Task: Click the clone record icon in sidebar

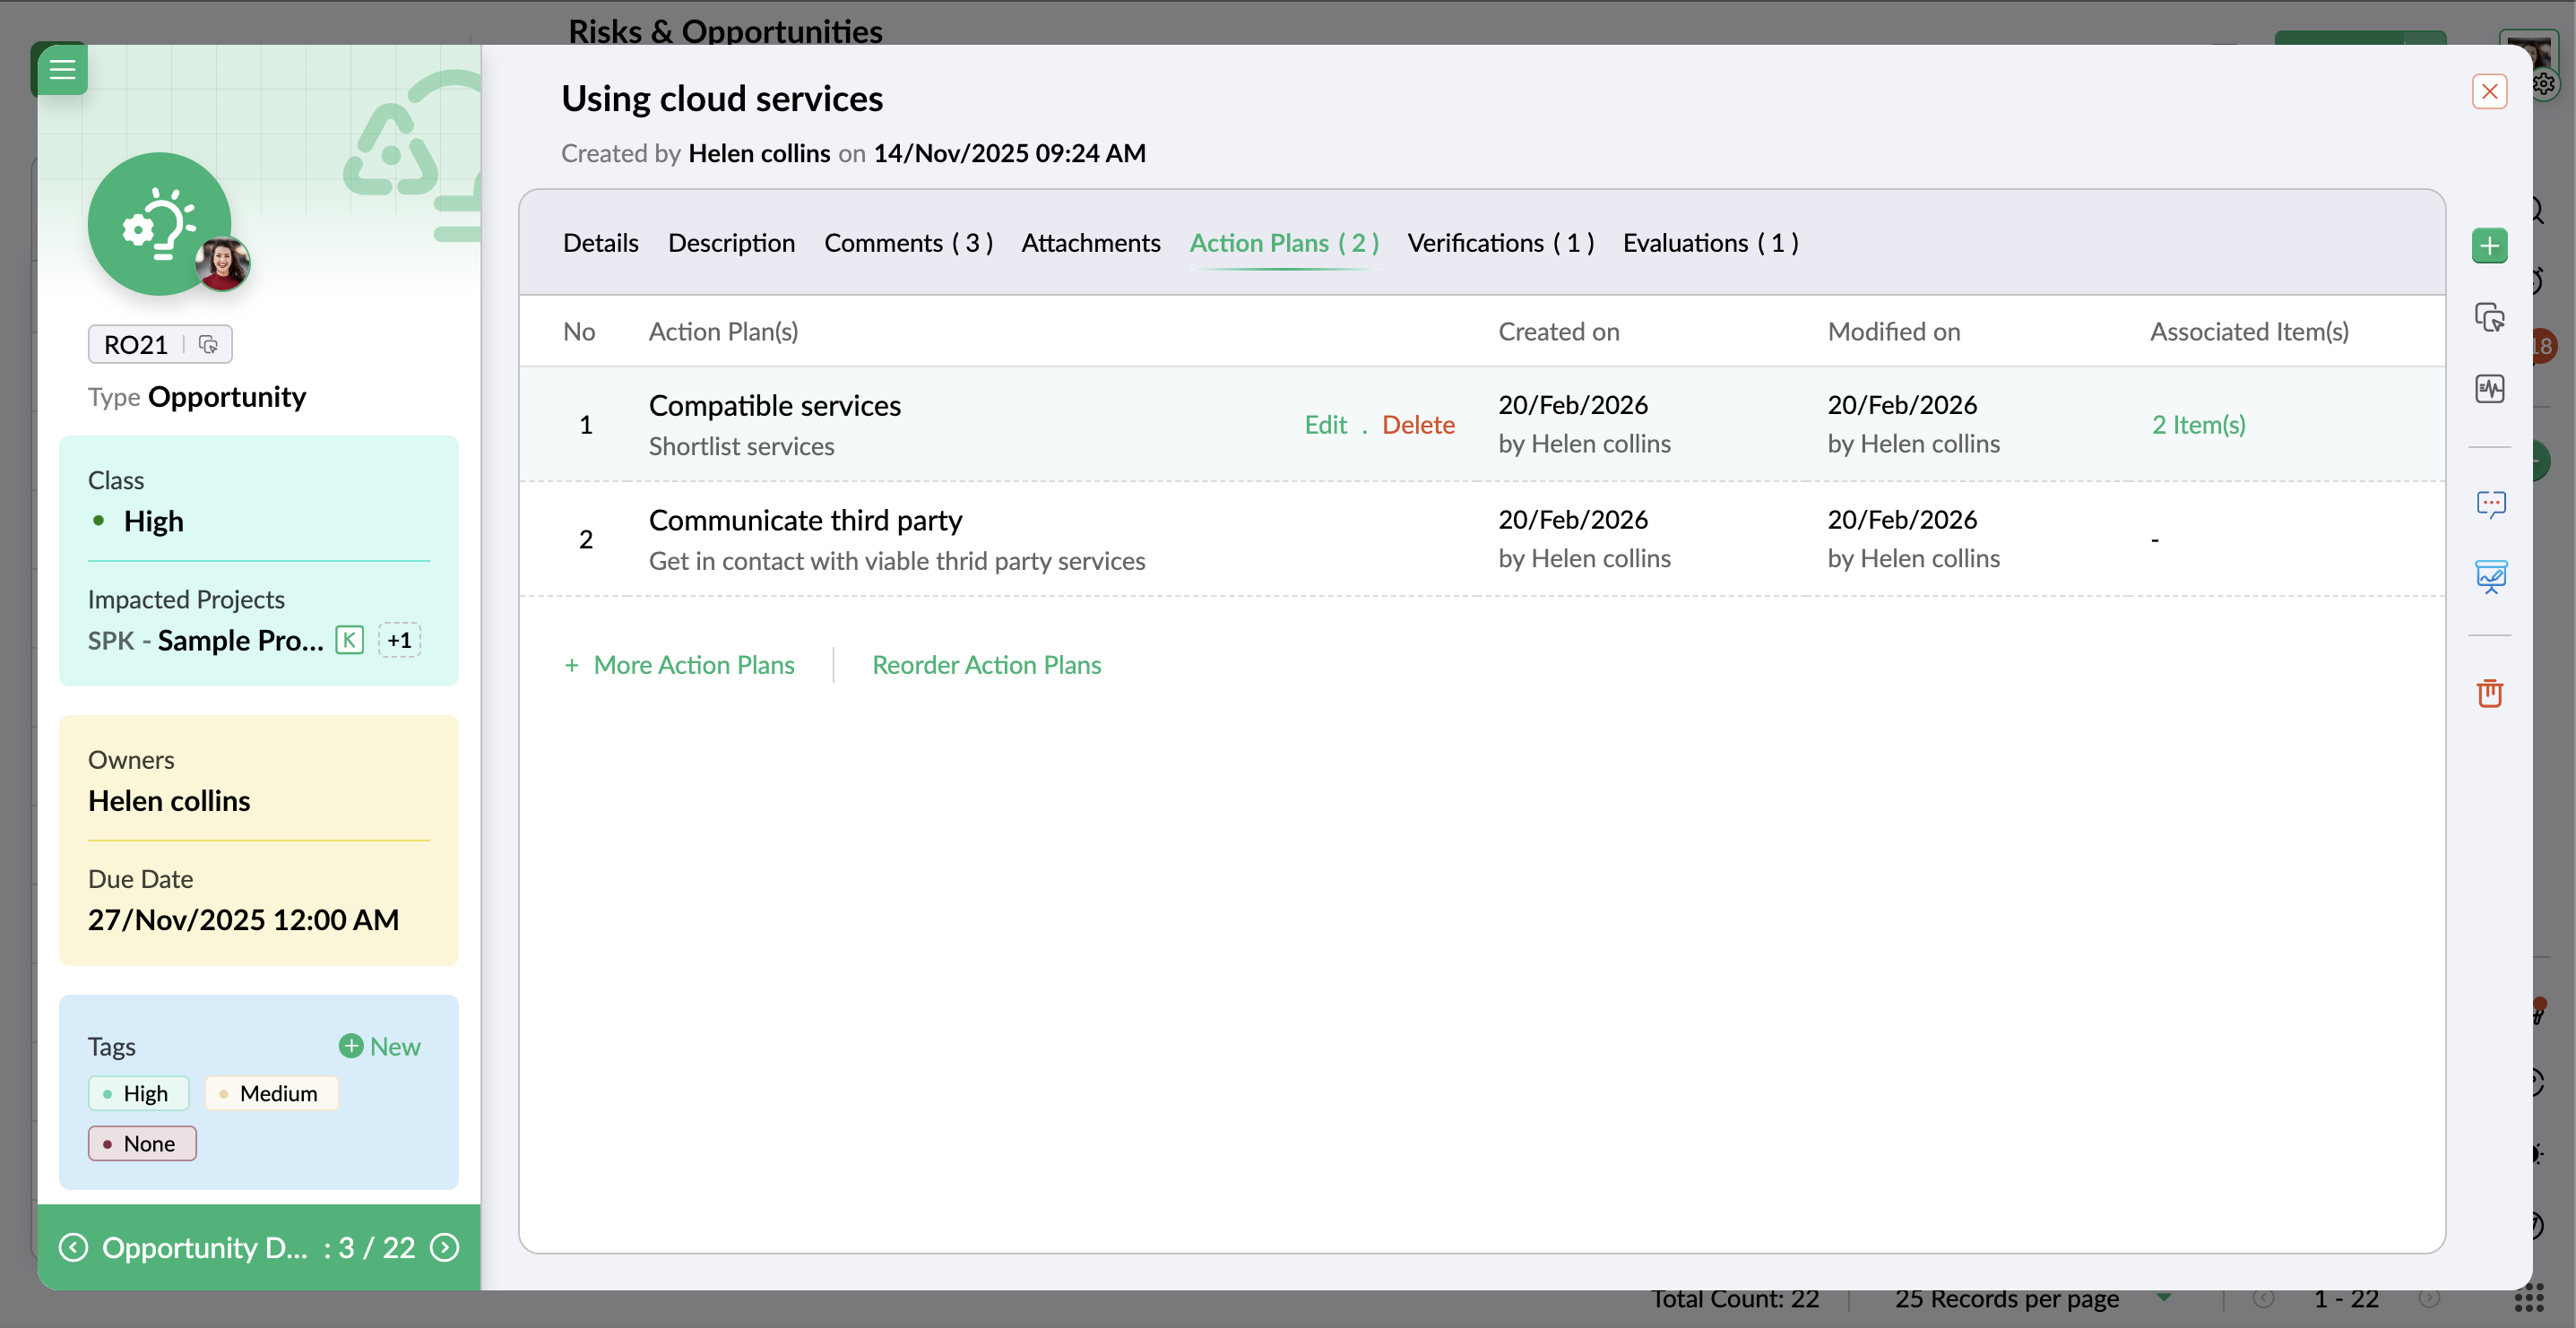Action: (2489, 317)
